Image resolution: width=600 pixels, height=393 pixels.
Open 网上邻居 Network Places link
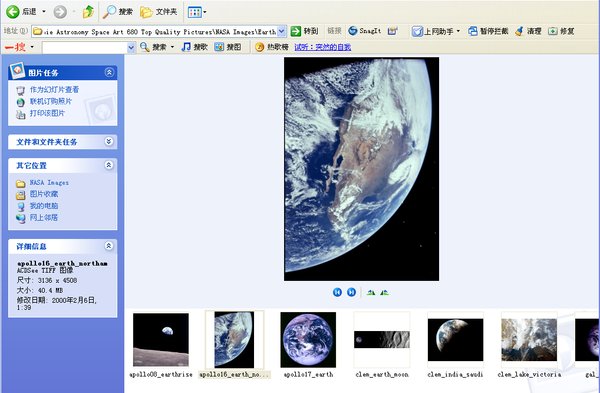pos(44,218)
